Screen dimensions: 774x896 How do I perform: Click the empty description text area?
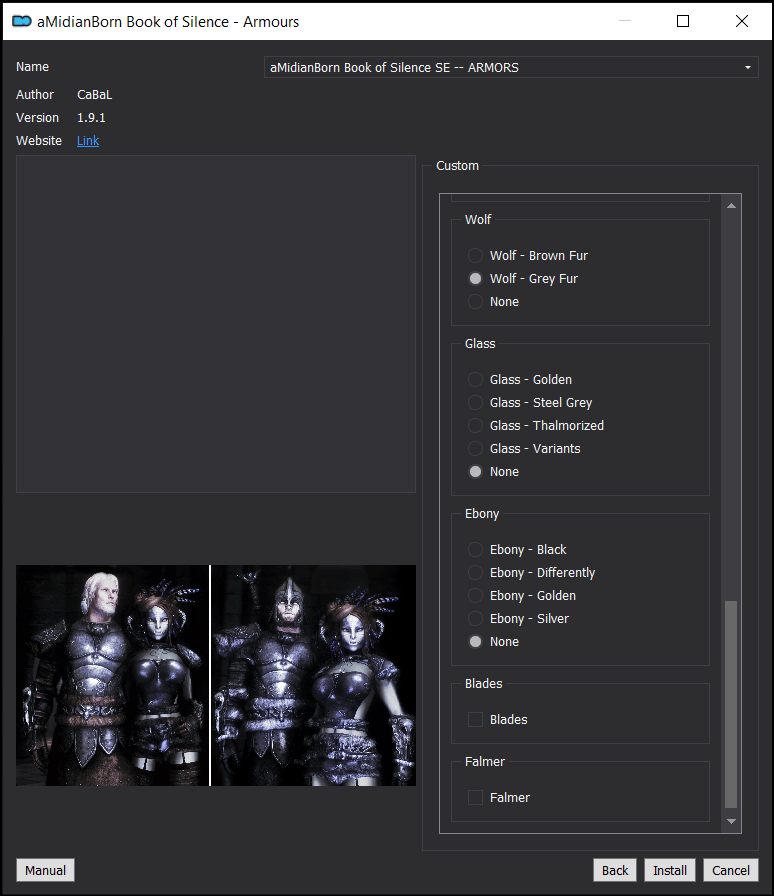coord(216,324)
